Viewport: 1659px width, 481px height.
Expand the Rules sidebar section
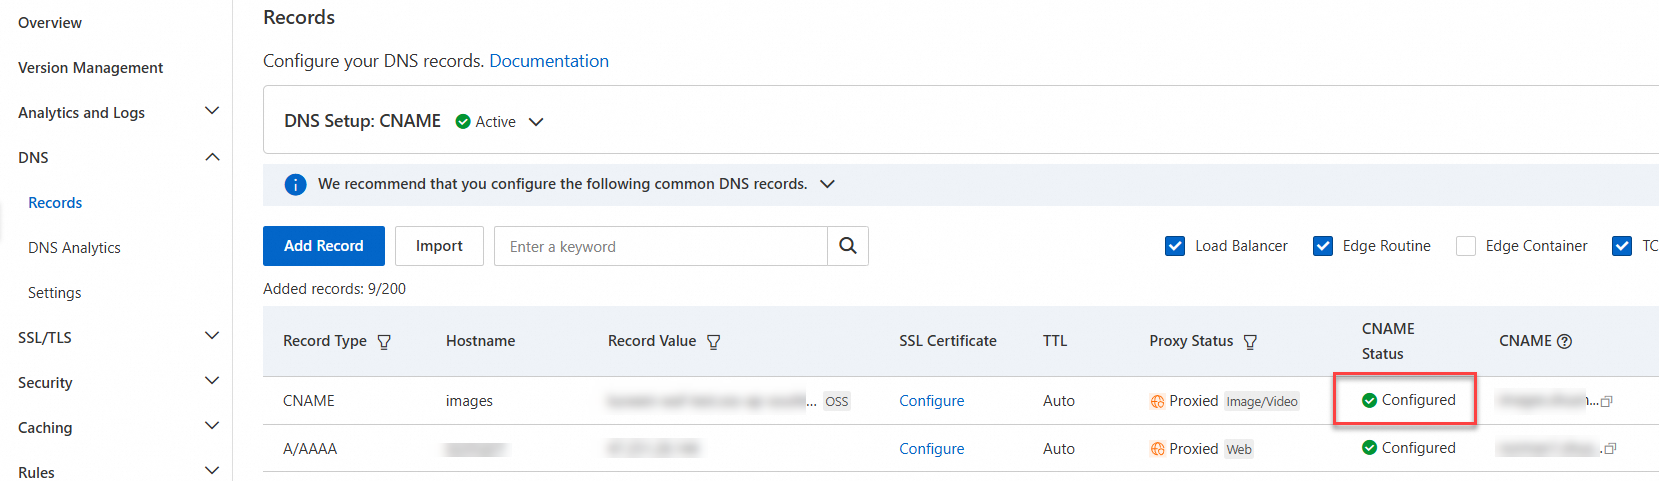tap(212, 470)
